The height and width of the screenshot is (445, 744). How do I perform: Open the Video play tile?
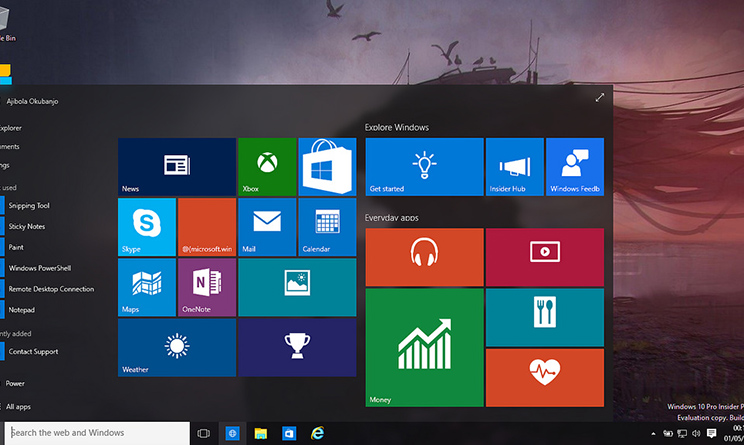[x=545, y=257]
